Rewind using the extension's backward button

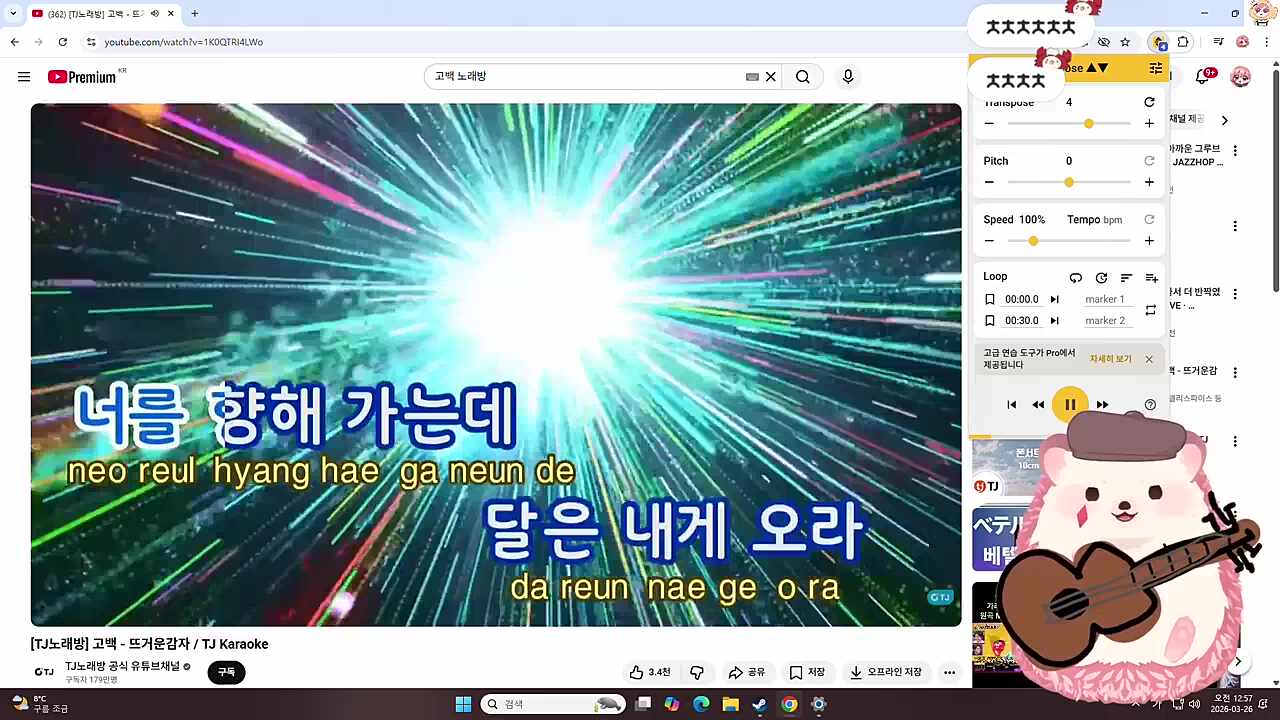[x=1038, y=405]
